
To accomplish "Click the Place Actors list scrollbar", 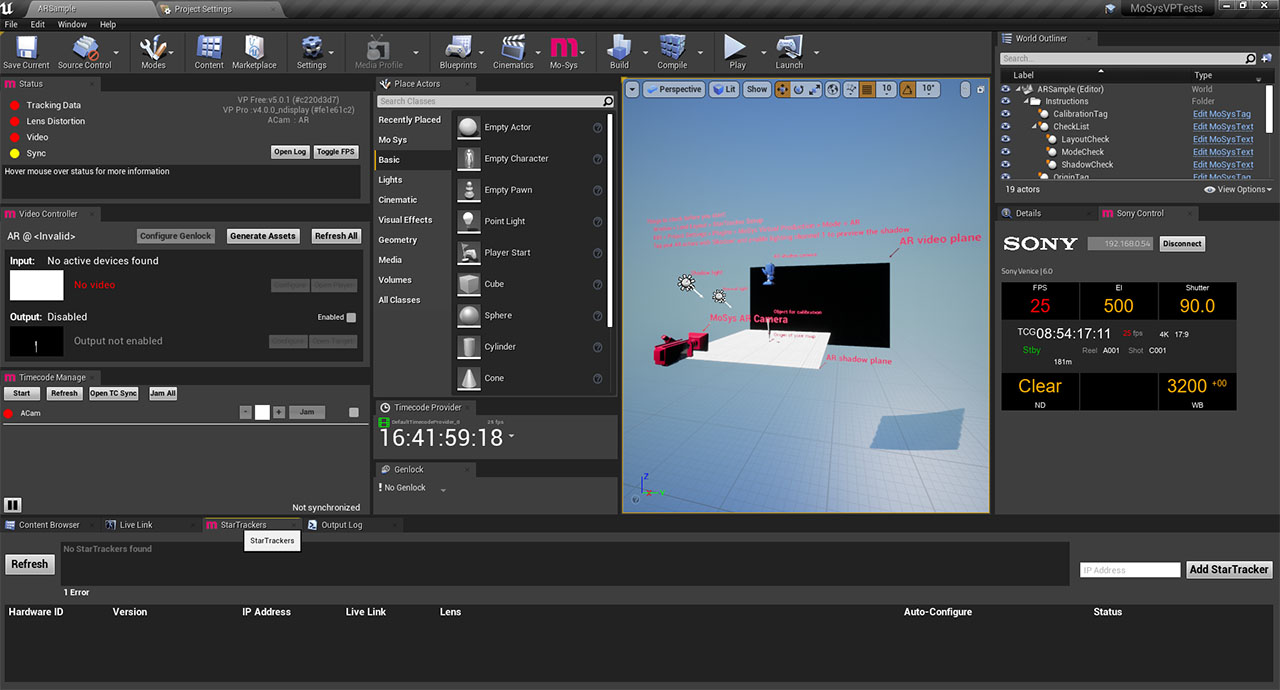I will pos(610,222).
